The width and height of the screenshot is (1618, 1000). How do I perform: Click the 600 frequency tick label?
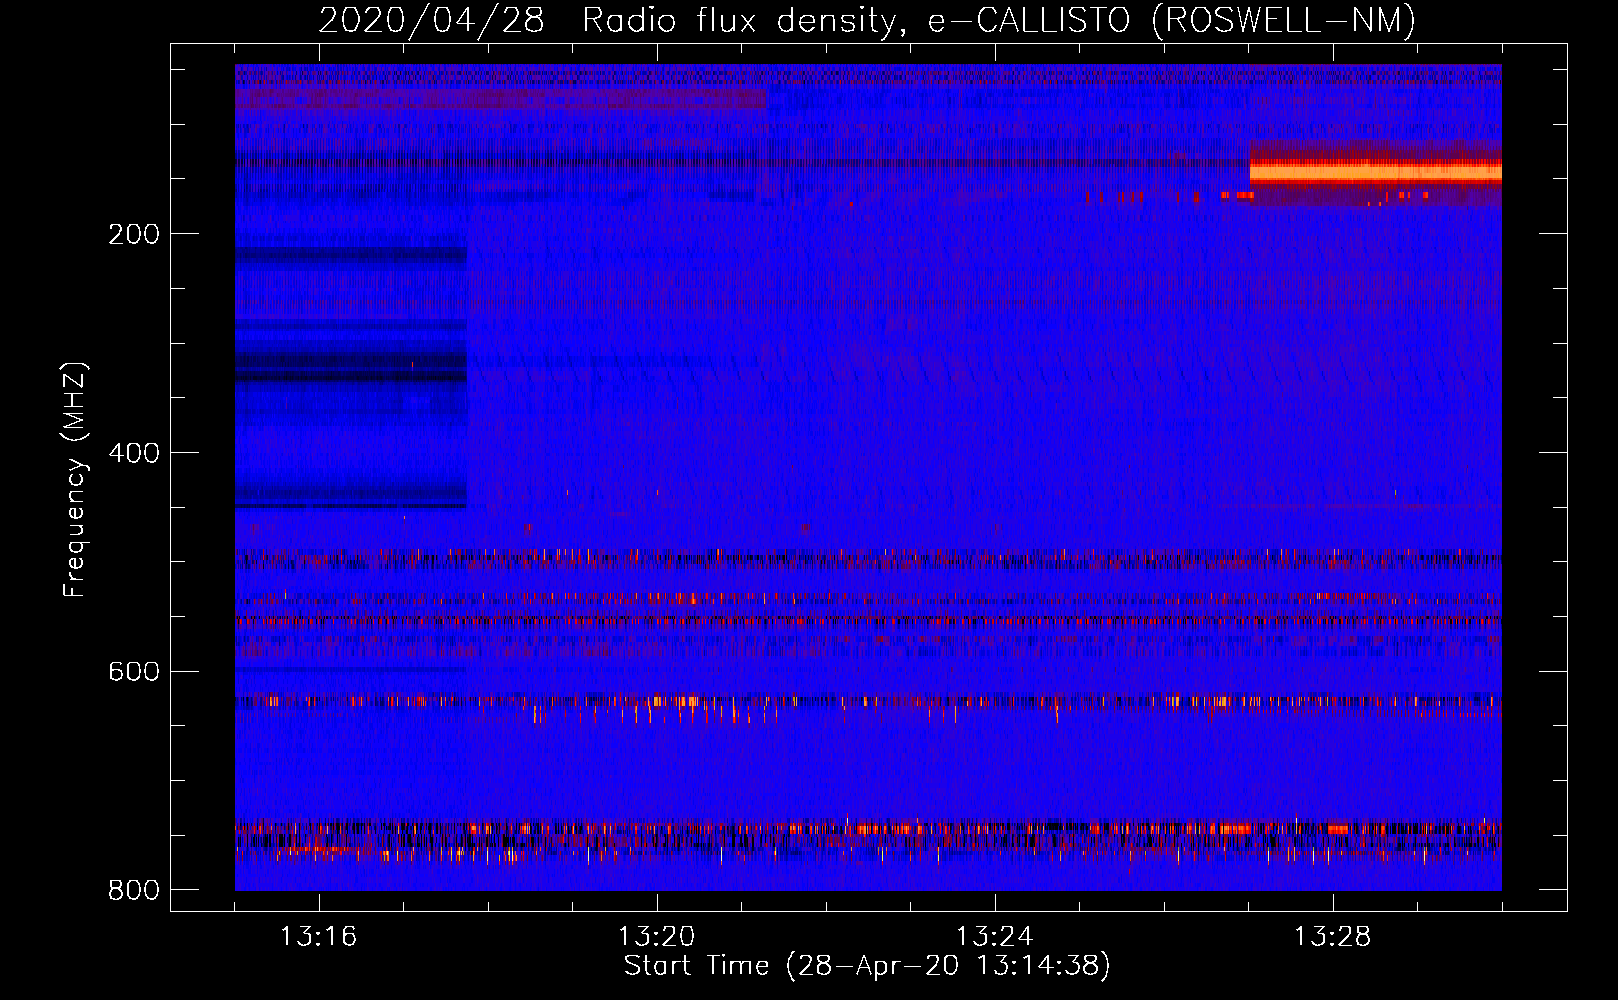click(134, 671)
